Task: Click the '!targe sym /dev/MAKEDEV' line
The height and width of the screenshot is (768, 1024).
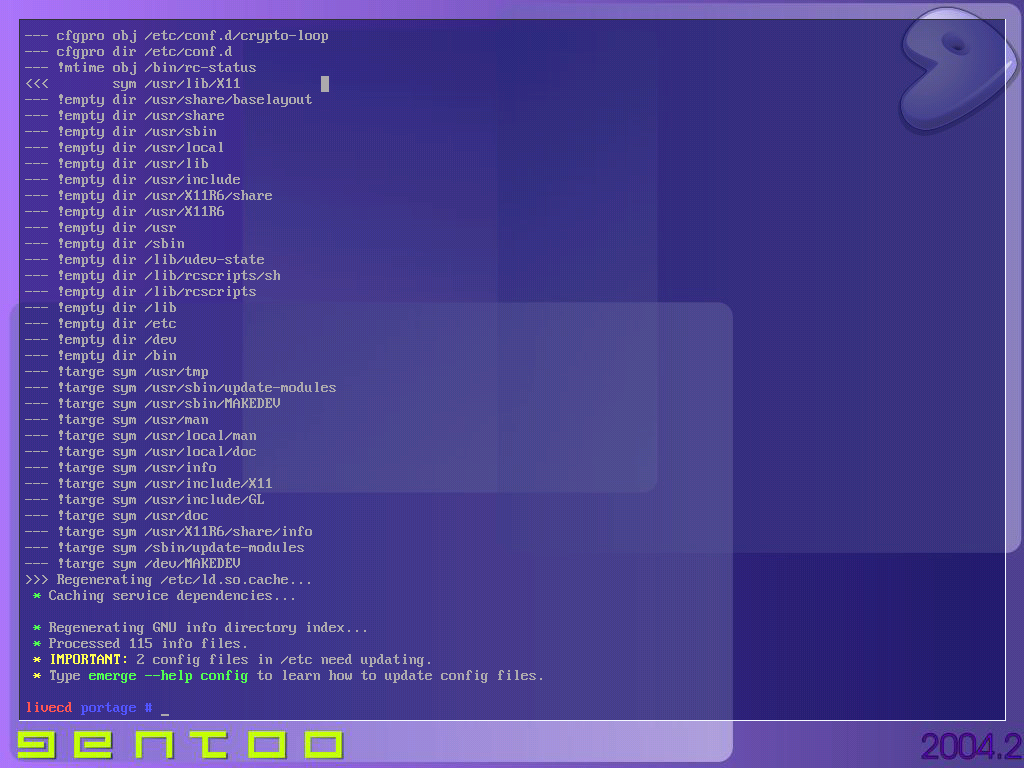Action: click(x=133, y=564)
